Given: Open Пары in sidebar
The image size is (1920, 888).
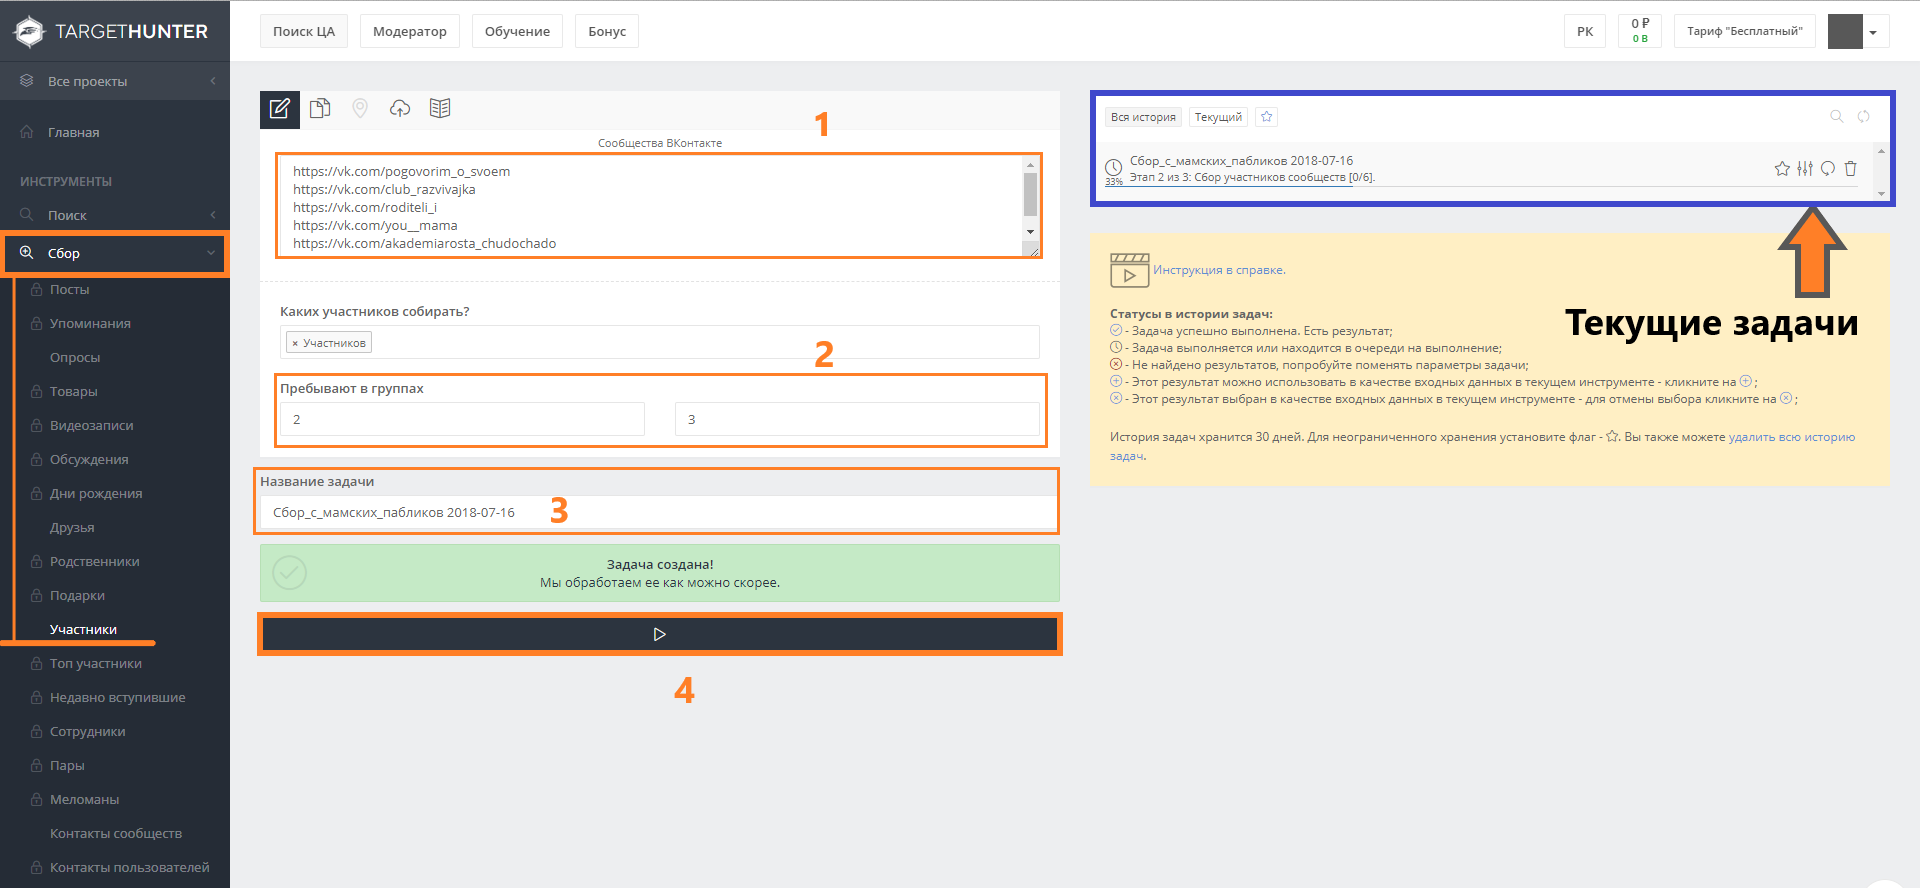Looking at the screenshot, I should pos(67,765).
